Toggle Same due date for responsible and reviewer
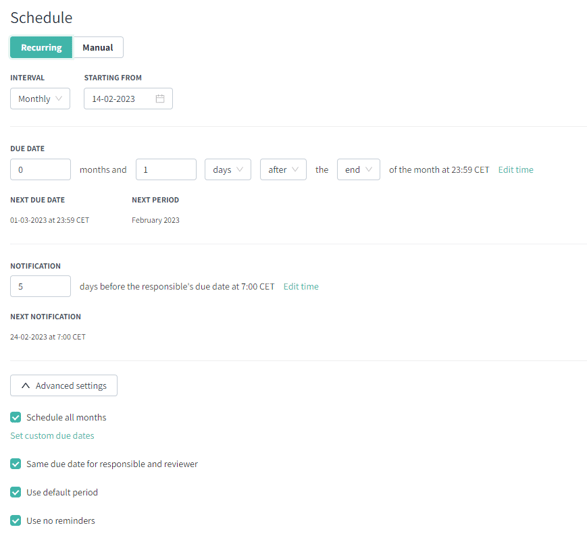This screenshot has width=587, height=542. pos(16,464)
